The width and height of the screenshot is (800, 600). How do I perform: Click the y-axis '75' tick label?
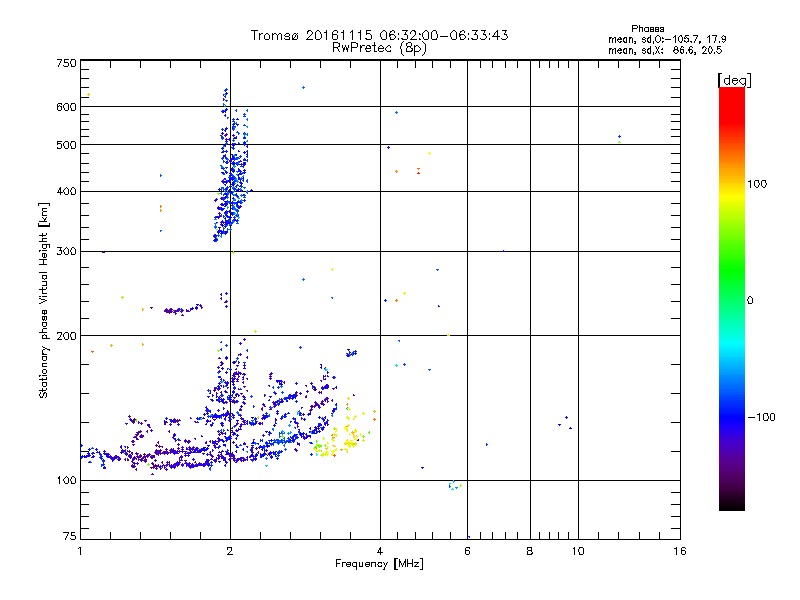[70, 536]
